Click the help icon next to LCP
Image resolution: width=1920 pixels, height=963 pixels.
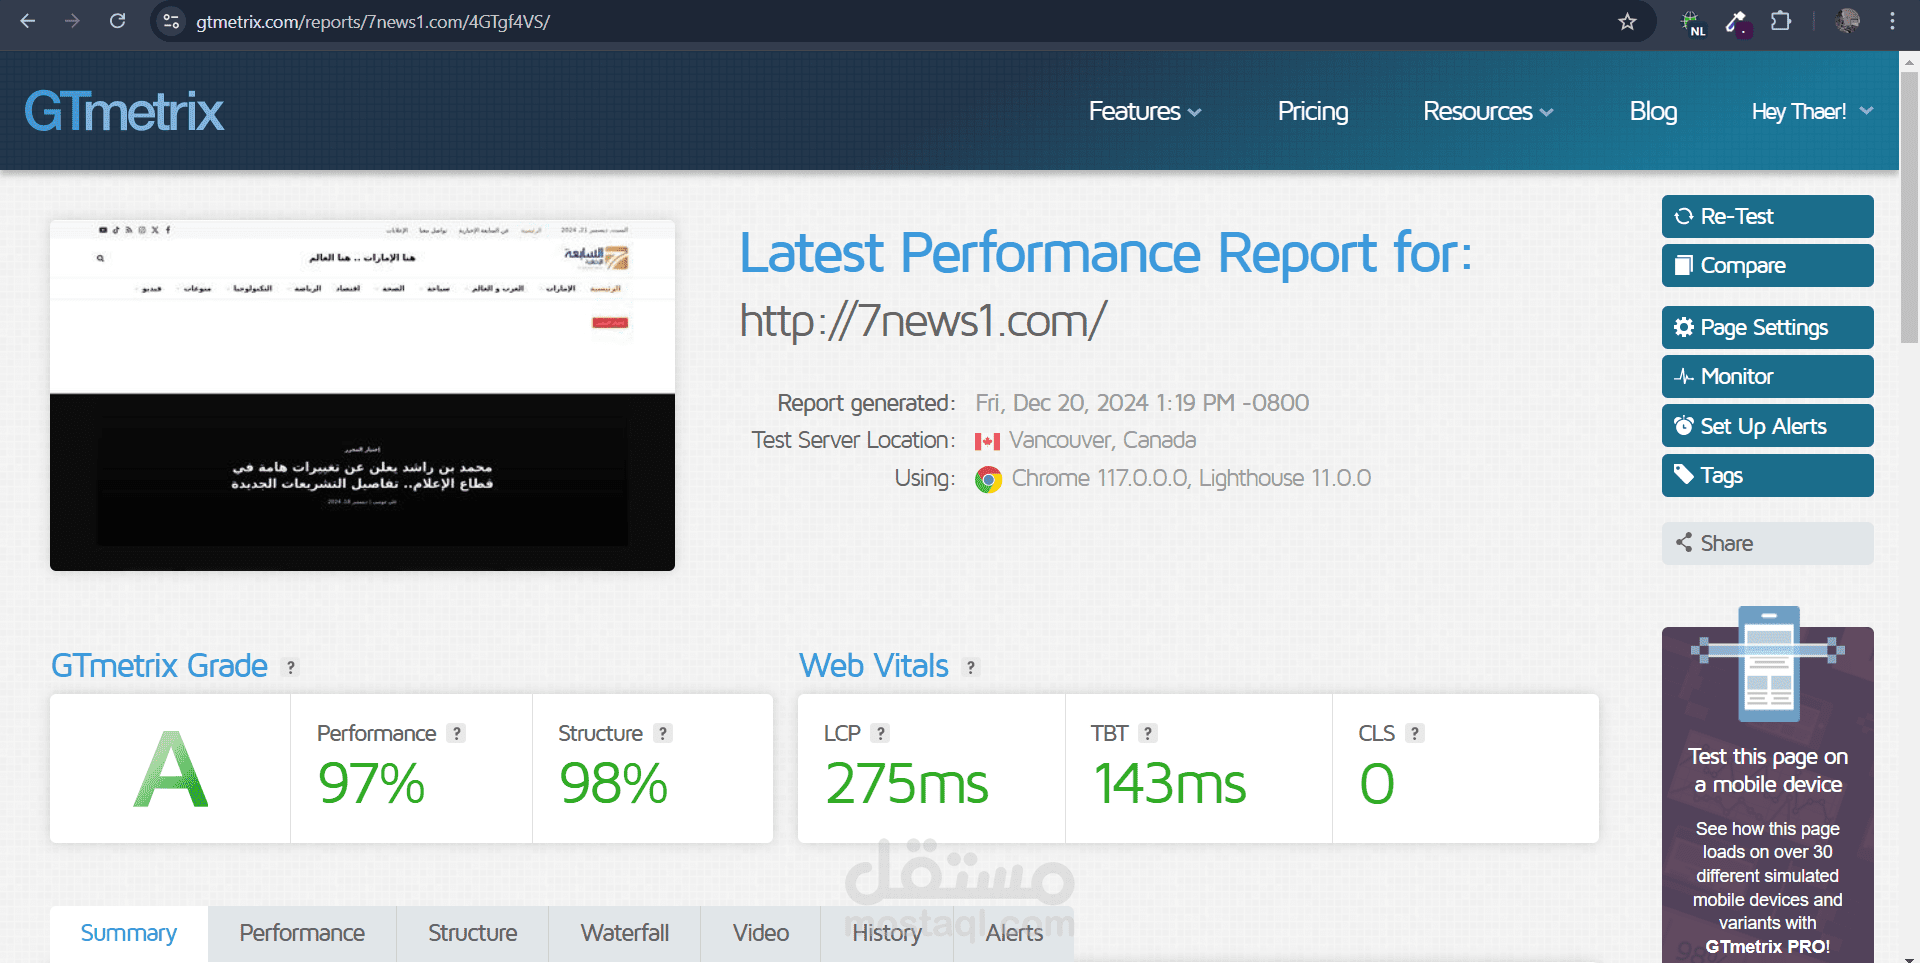(880, 733)
